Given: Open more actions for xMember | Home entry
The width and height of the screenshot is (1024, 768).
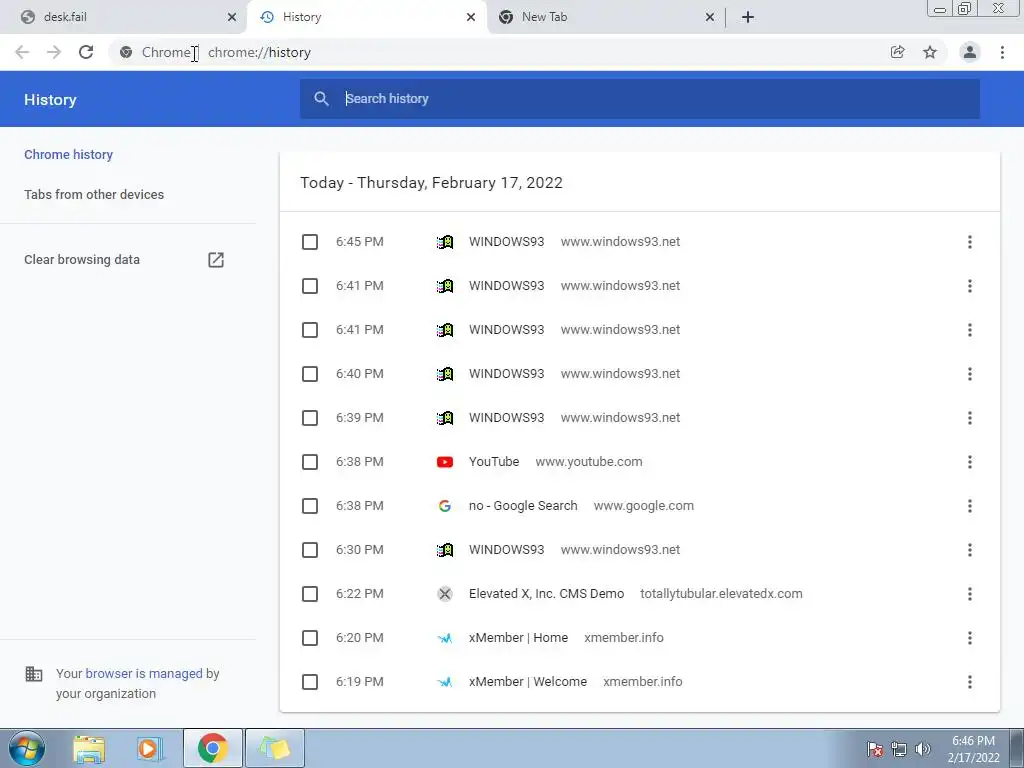Looking at the screenshot, I should [970, 638].
